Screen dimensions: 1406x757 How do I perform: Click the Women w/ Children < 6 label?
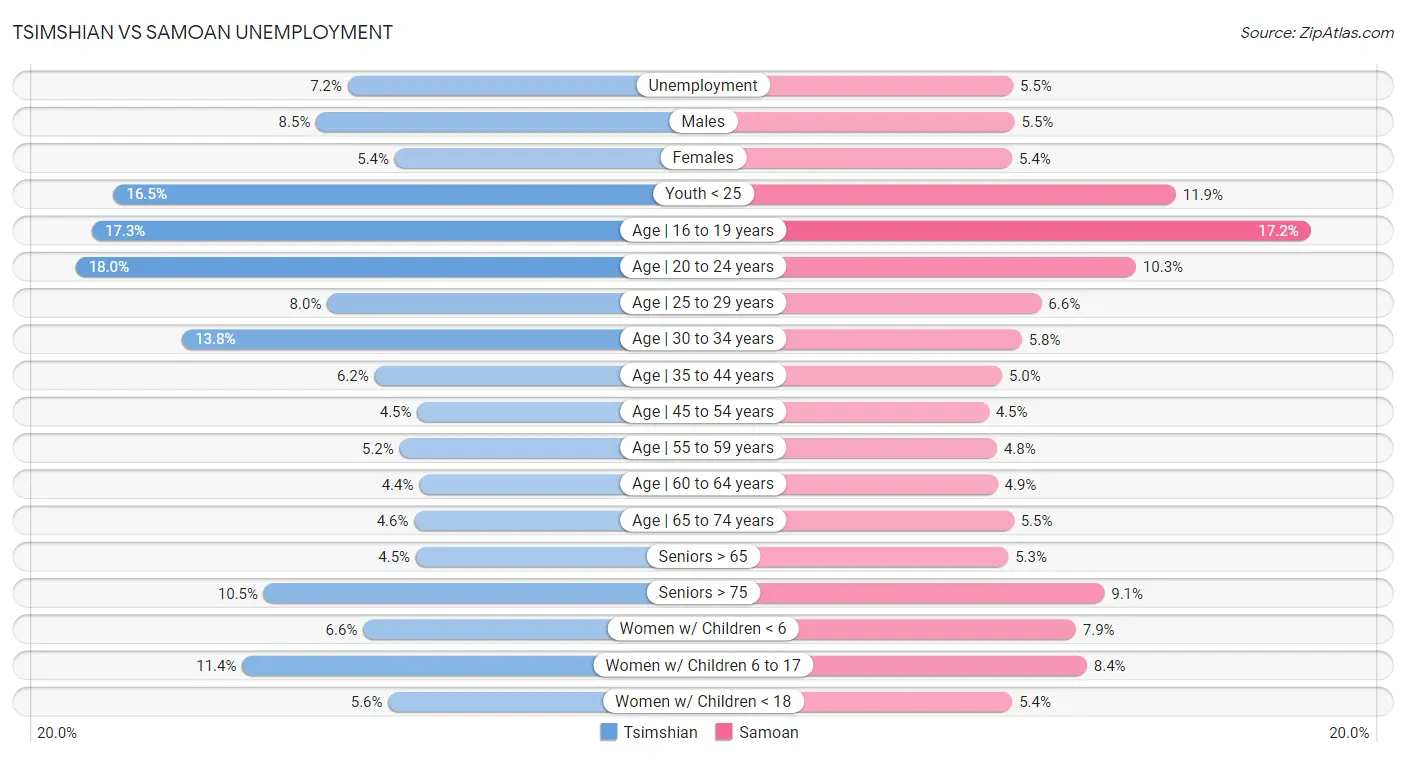click(703, 629)
